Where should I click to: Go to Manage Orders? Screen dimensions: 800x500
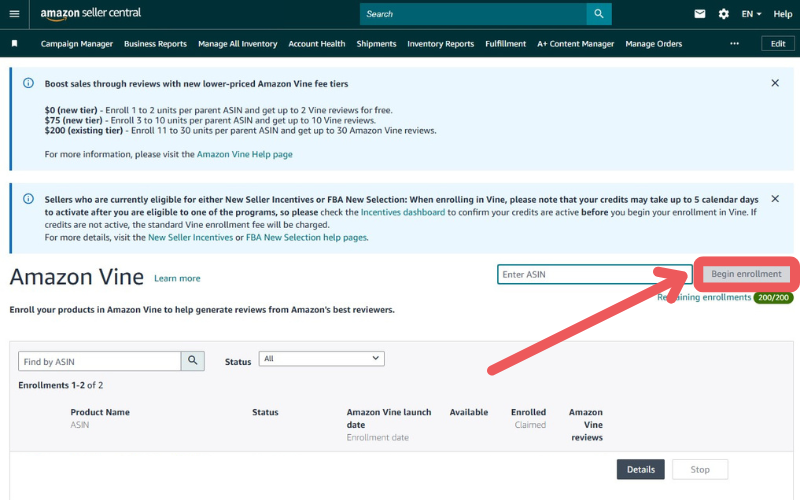[653, 44]
